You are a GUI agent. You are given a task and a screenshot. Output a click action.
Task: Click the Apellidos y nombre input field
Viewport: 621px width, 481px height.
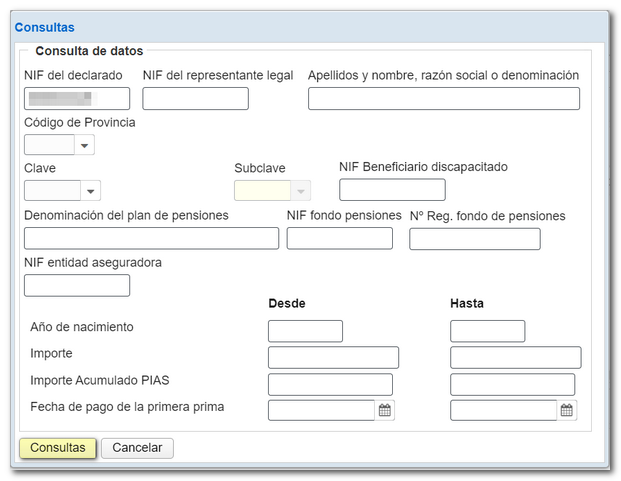point(443,98)
